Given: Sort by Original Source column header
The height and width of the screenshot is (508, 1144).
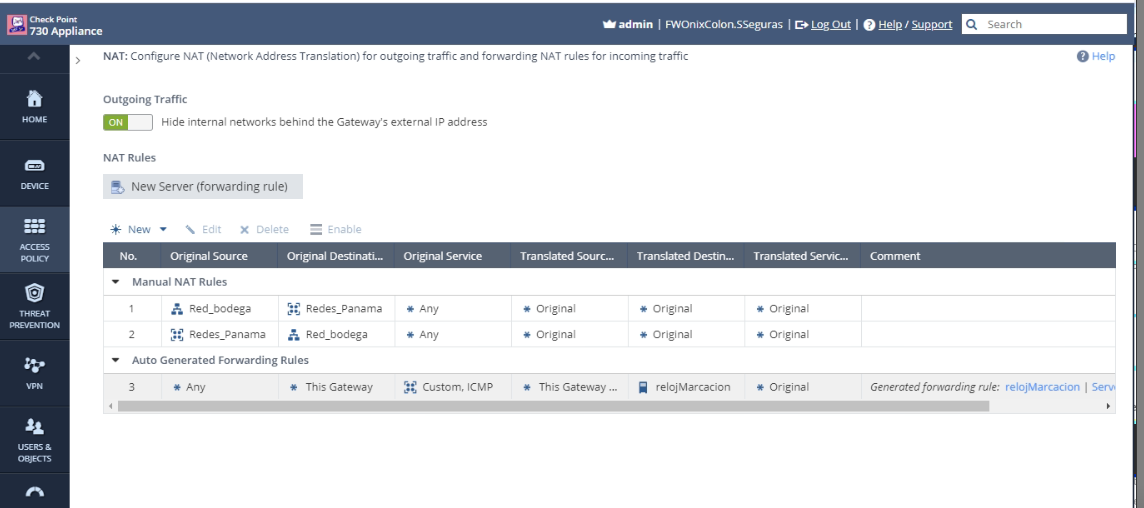Looking at the screenshot, I should [x=208, y=256].
